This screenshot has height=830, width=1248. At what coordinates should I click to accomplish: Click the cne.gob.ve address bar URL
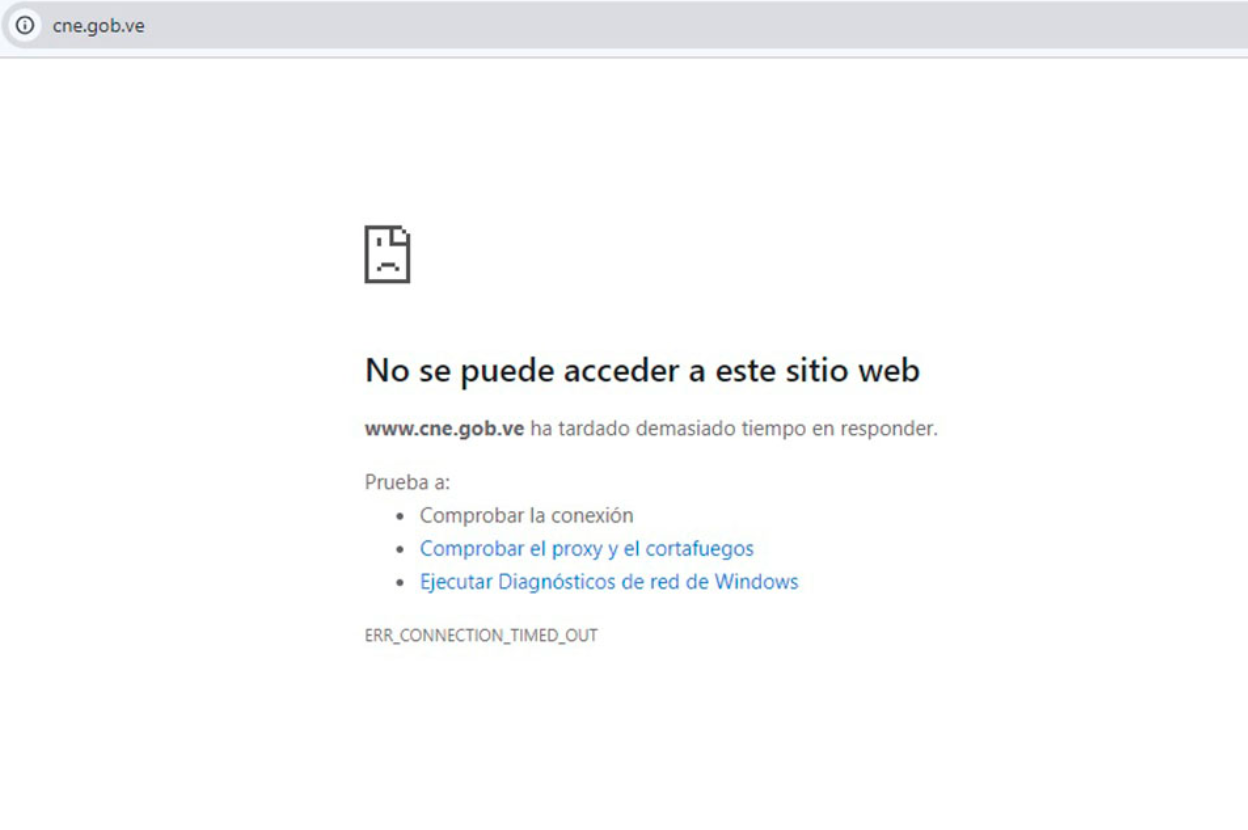(98, 26)
